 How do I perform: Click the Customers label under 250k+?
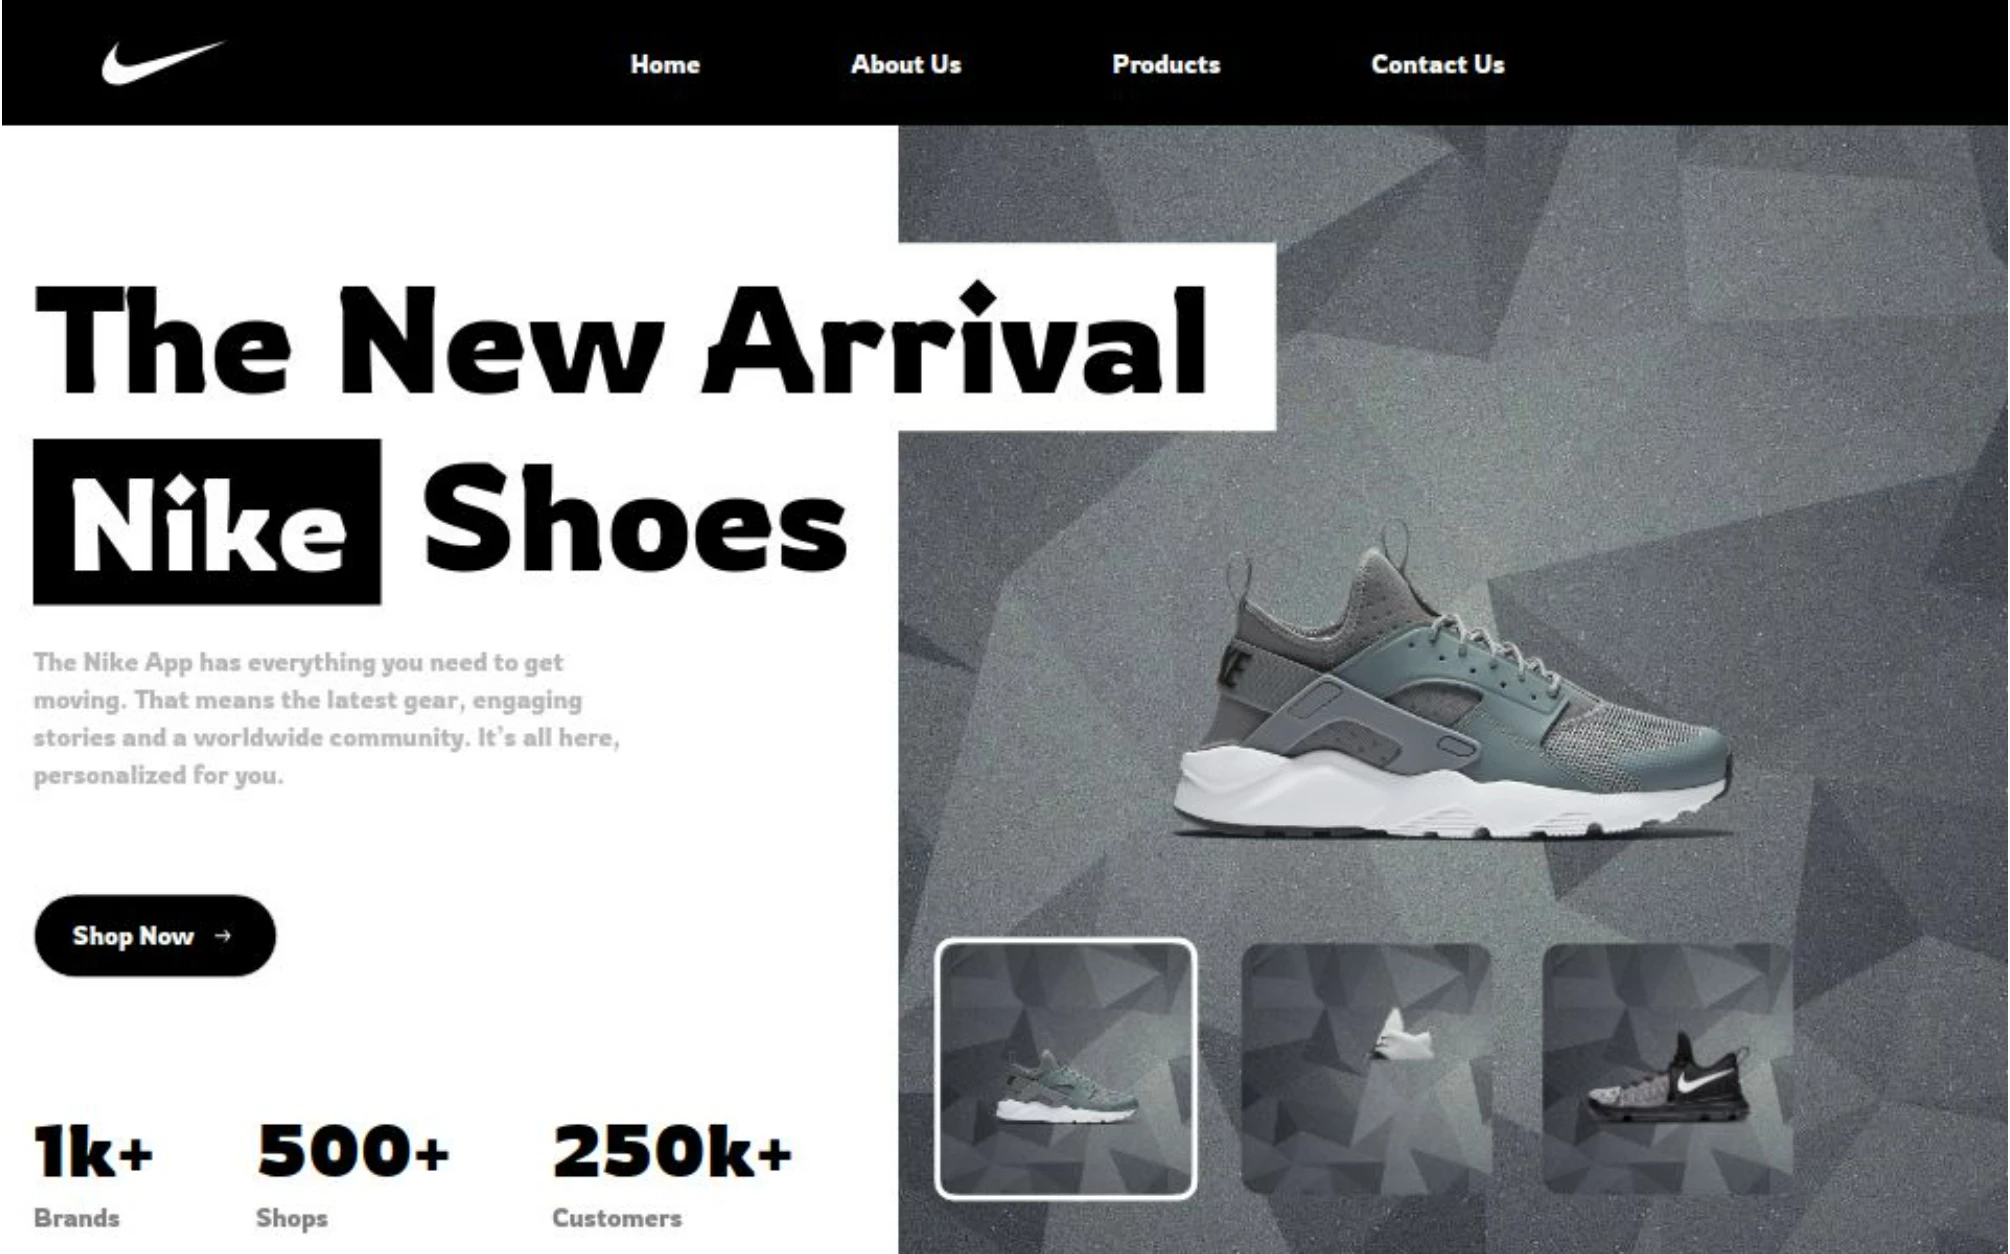pyautogui.click(x=617, y=1218)
